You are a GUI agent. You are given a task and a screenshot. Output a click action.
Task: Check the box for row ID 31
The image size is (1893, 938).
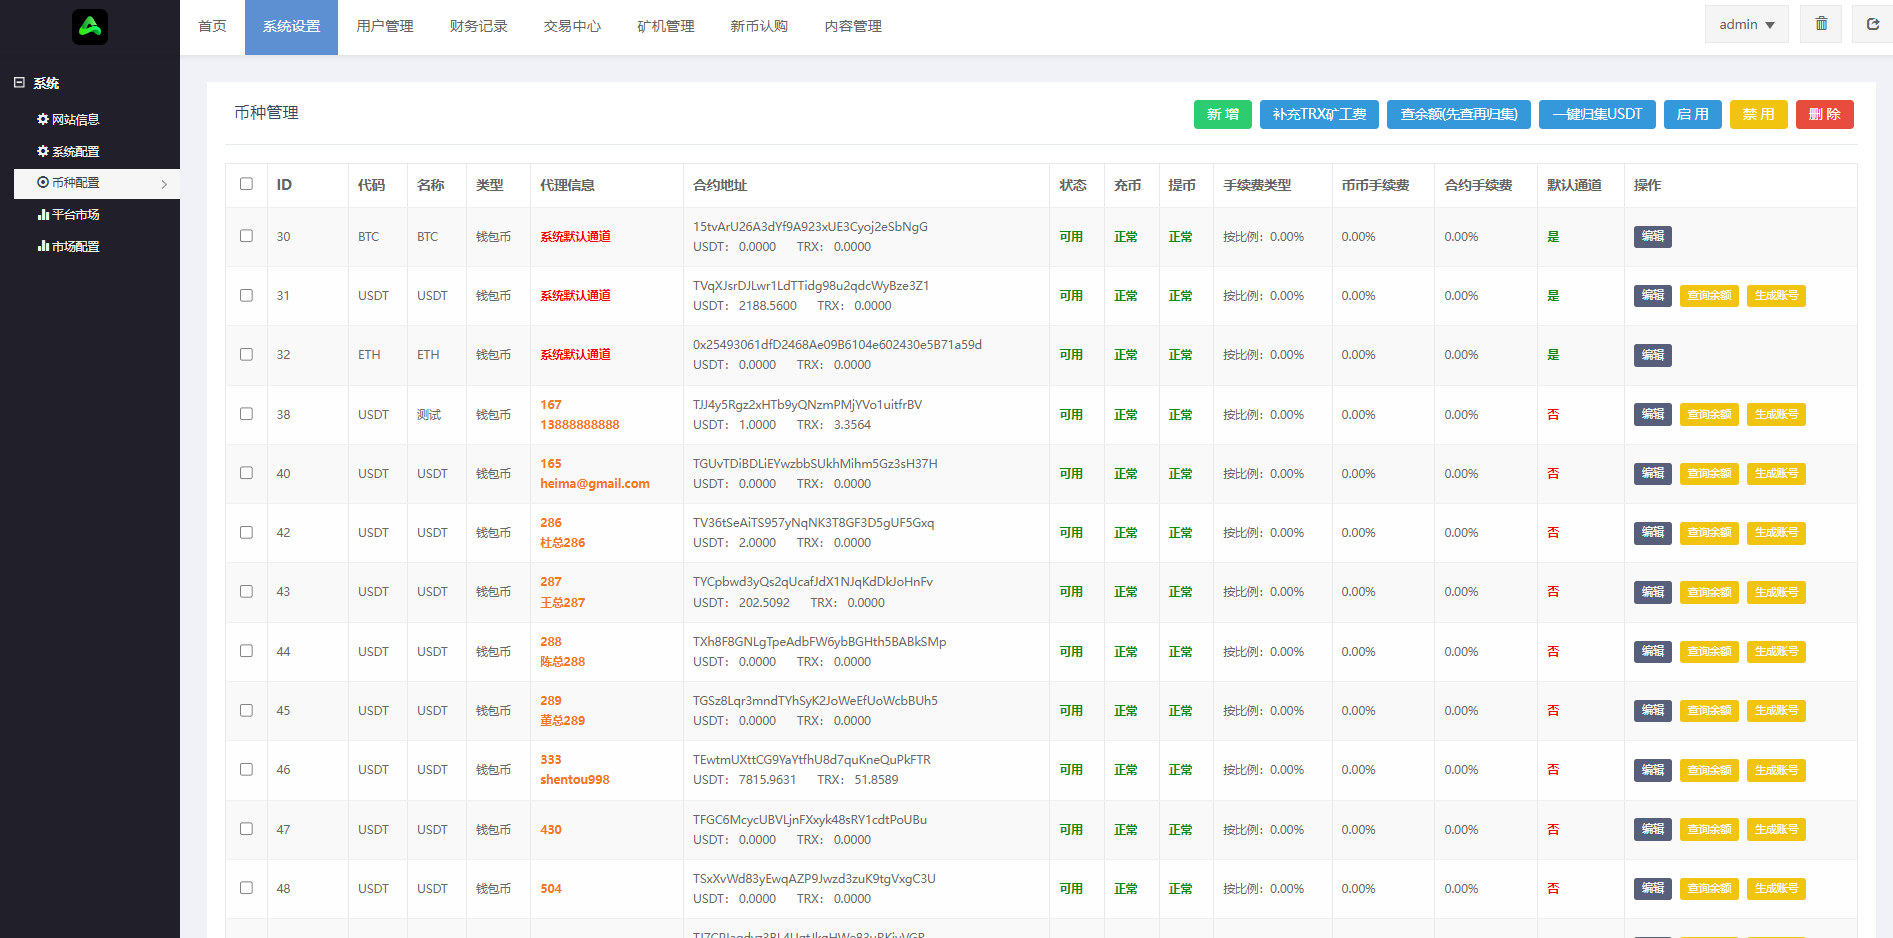[x=246, y=295]
